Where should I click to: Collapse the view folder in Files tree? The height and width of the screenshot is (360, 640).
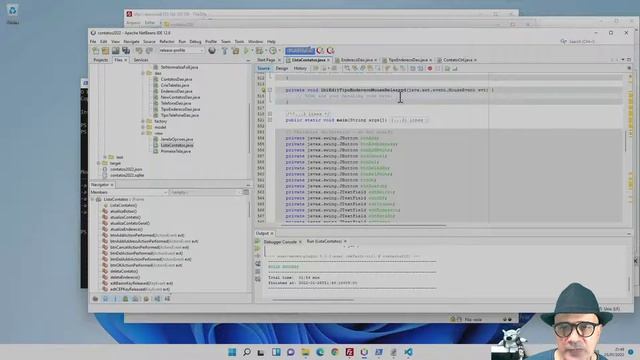[143, 133]
